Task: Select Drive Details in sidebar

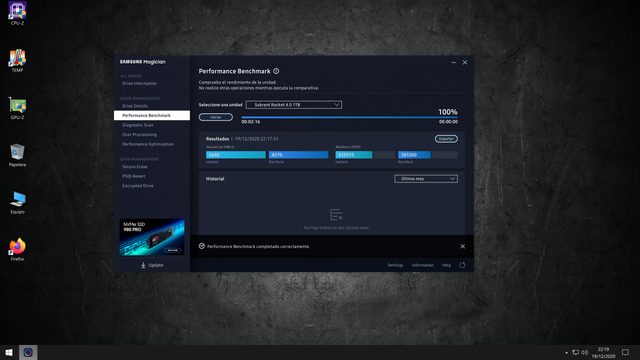Action: (x=135, y=106)
